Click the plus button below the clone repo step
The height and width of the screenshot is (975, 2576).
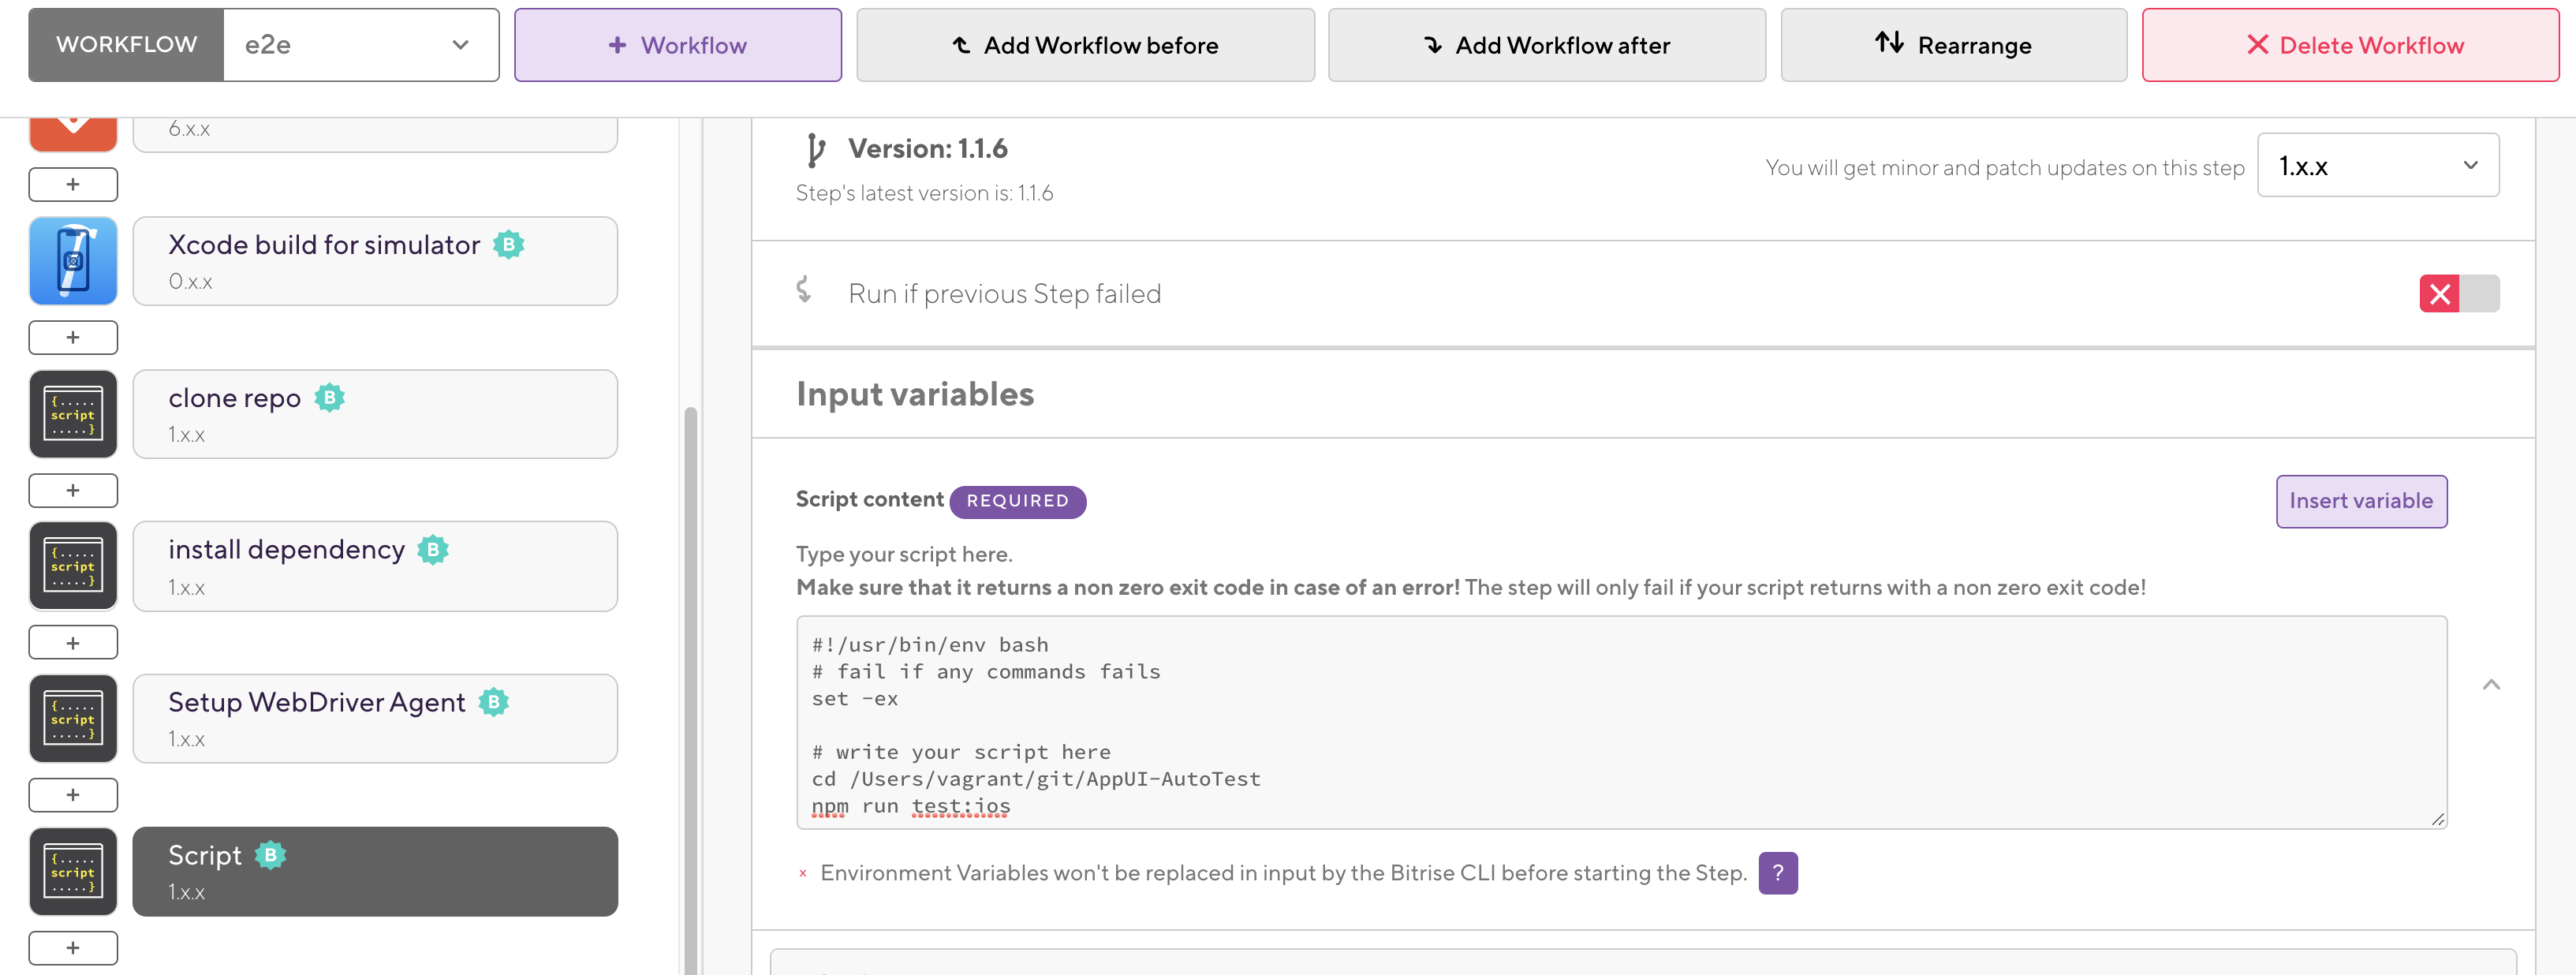pos(73,490)
